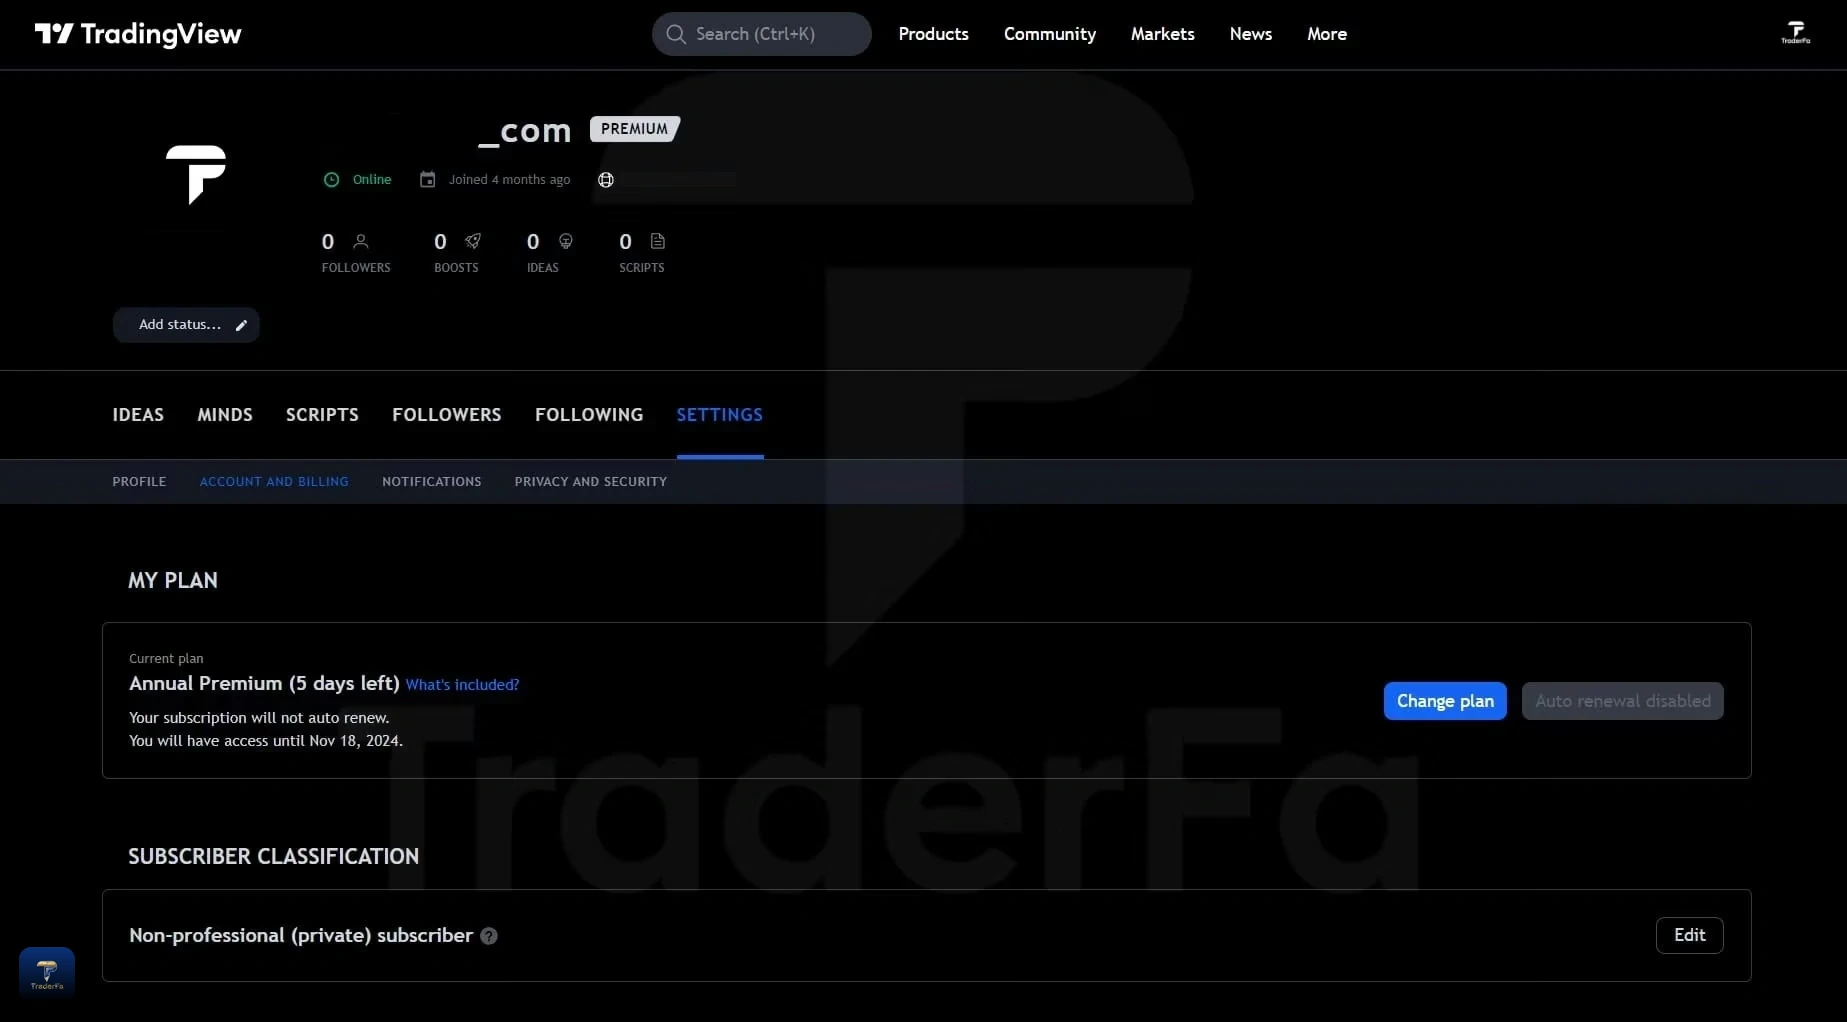This screenshot has width=1847, height=1022.
Task: Switch to the IDEAS tab
Action: click(x=138, y=415)
